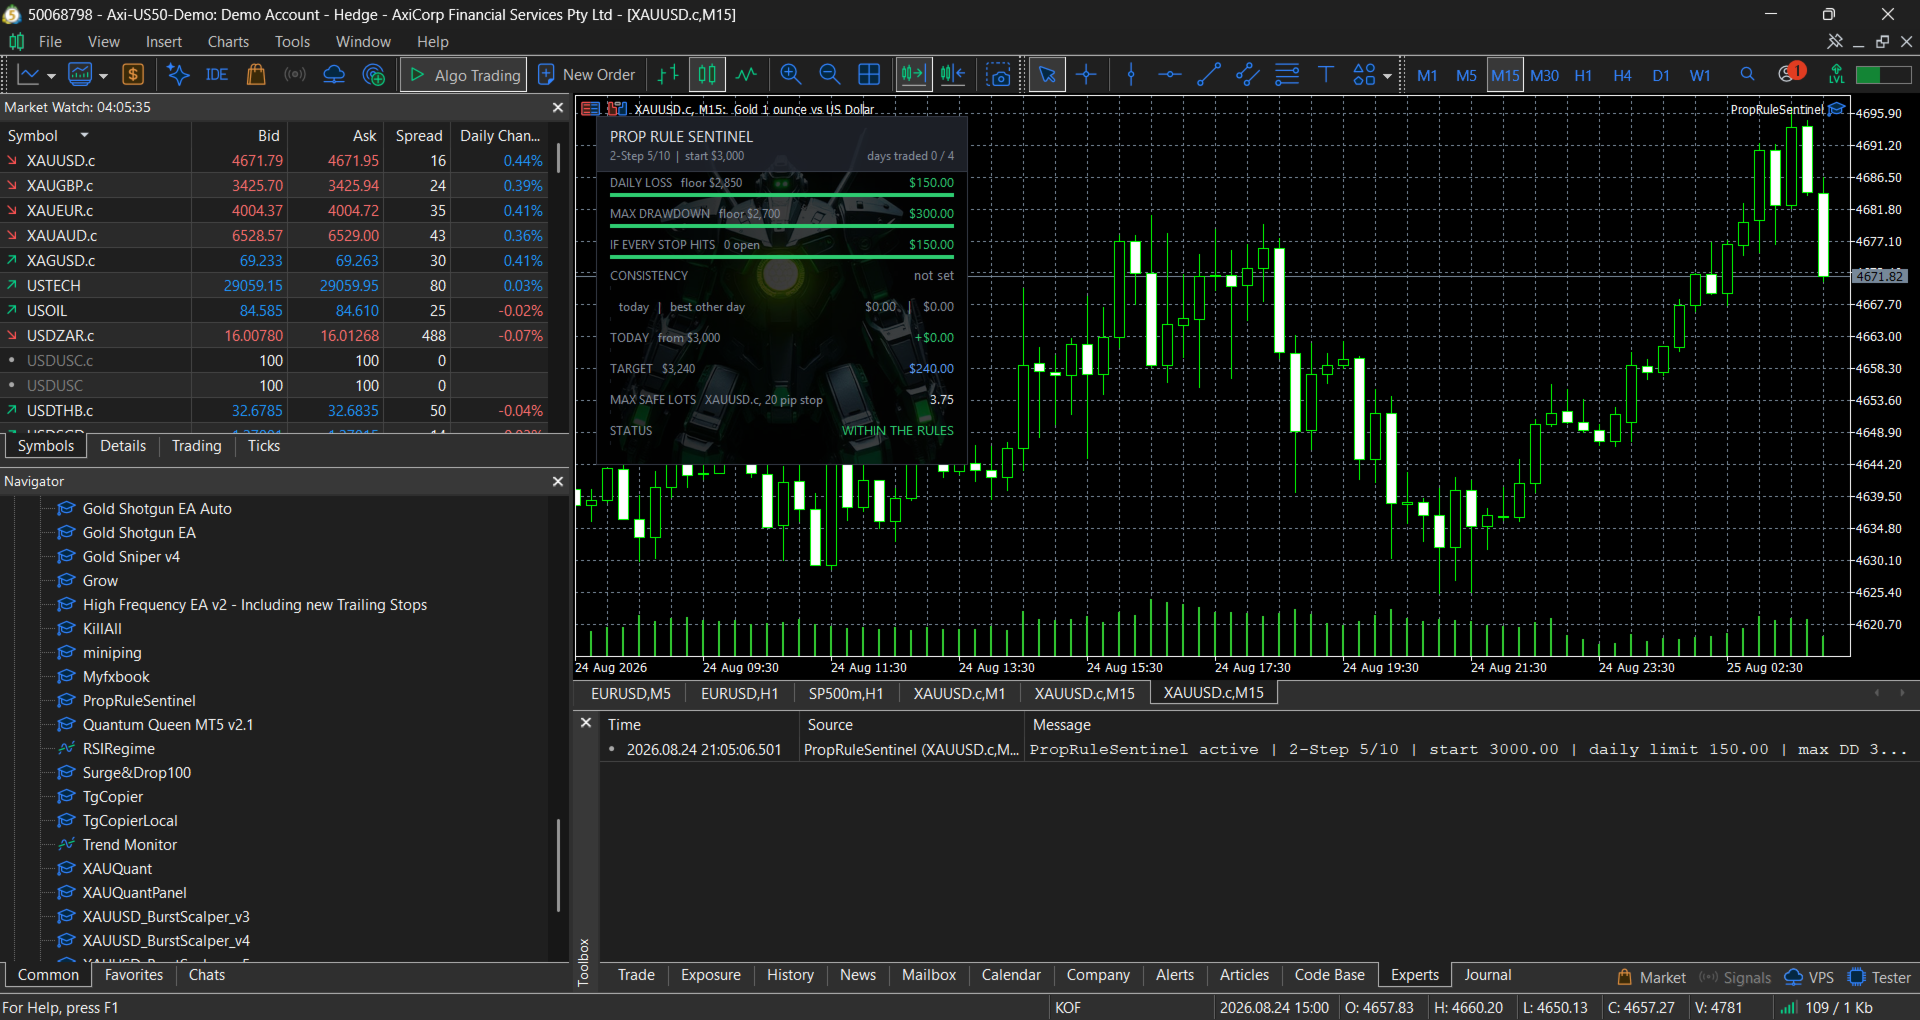Screen dimensions: 1920x1020
Task: Switch Market Watch to Details tab
Action: 123,446
